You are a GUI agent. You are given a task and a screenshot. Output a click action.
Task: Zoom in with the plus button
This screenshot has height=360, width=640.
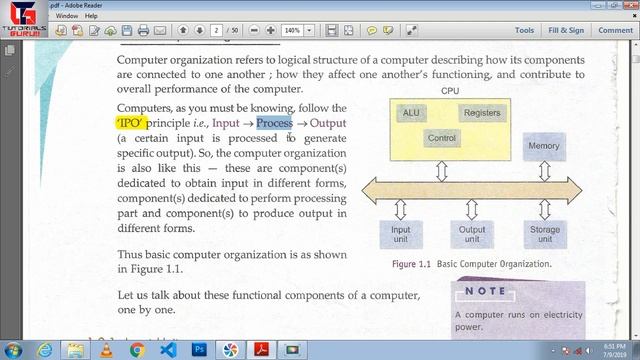click(271, 30)
